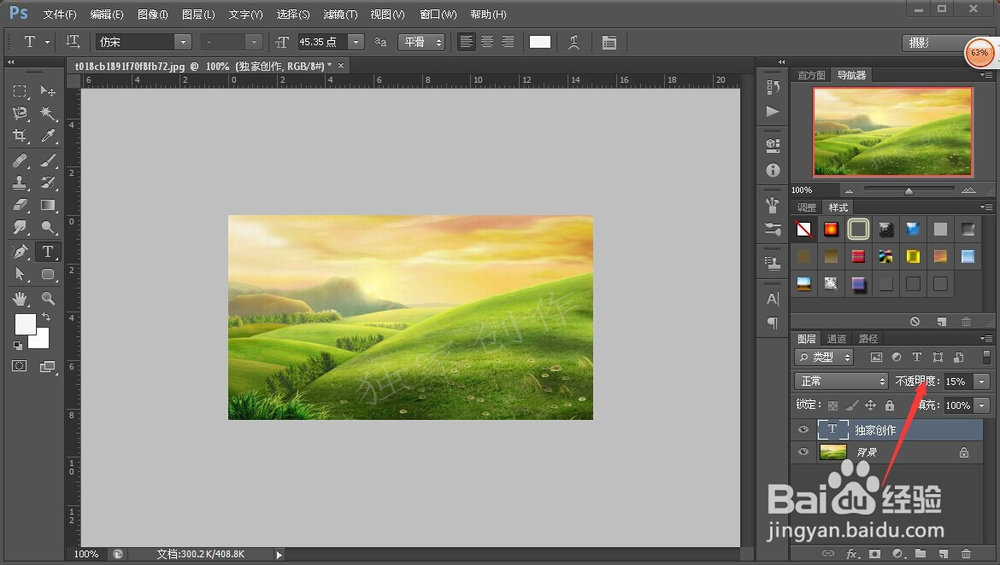The image size is (1000, 565).
Task: Select the History Brush tool
Action: pos(48,182)
